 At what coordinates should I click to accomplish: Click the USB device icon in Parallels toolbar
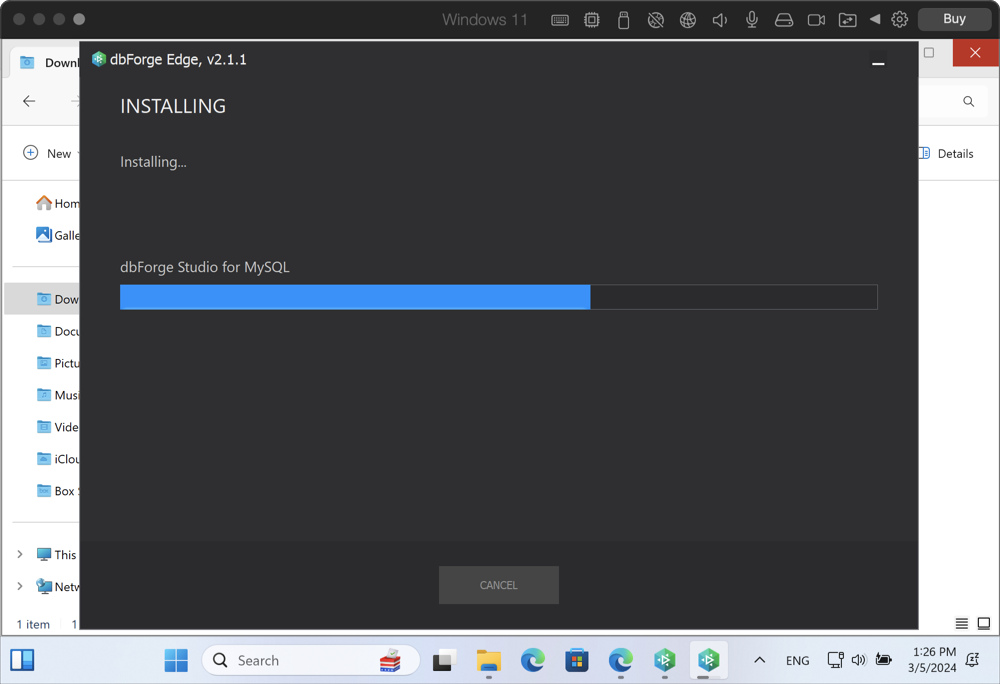tap(624, 20)
